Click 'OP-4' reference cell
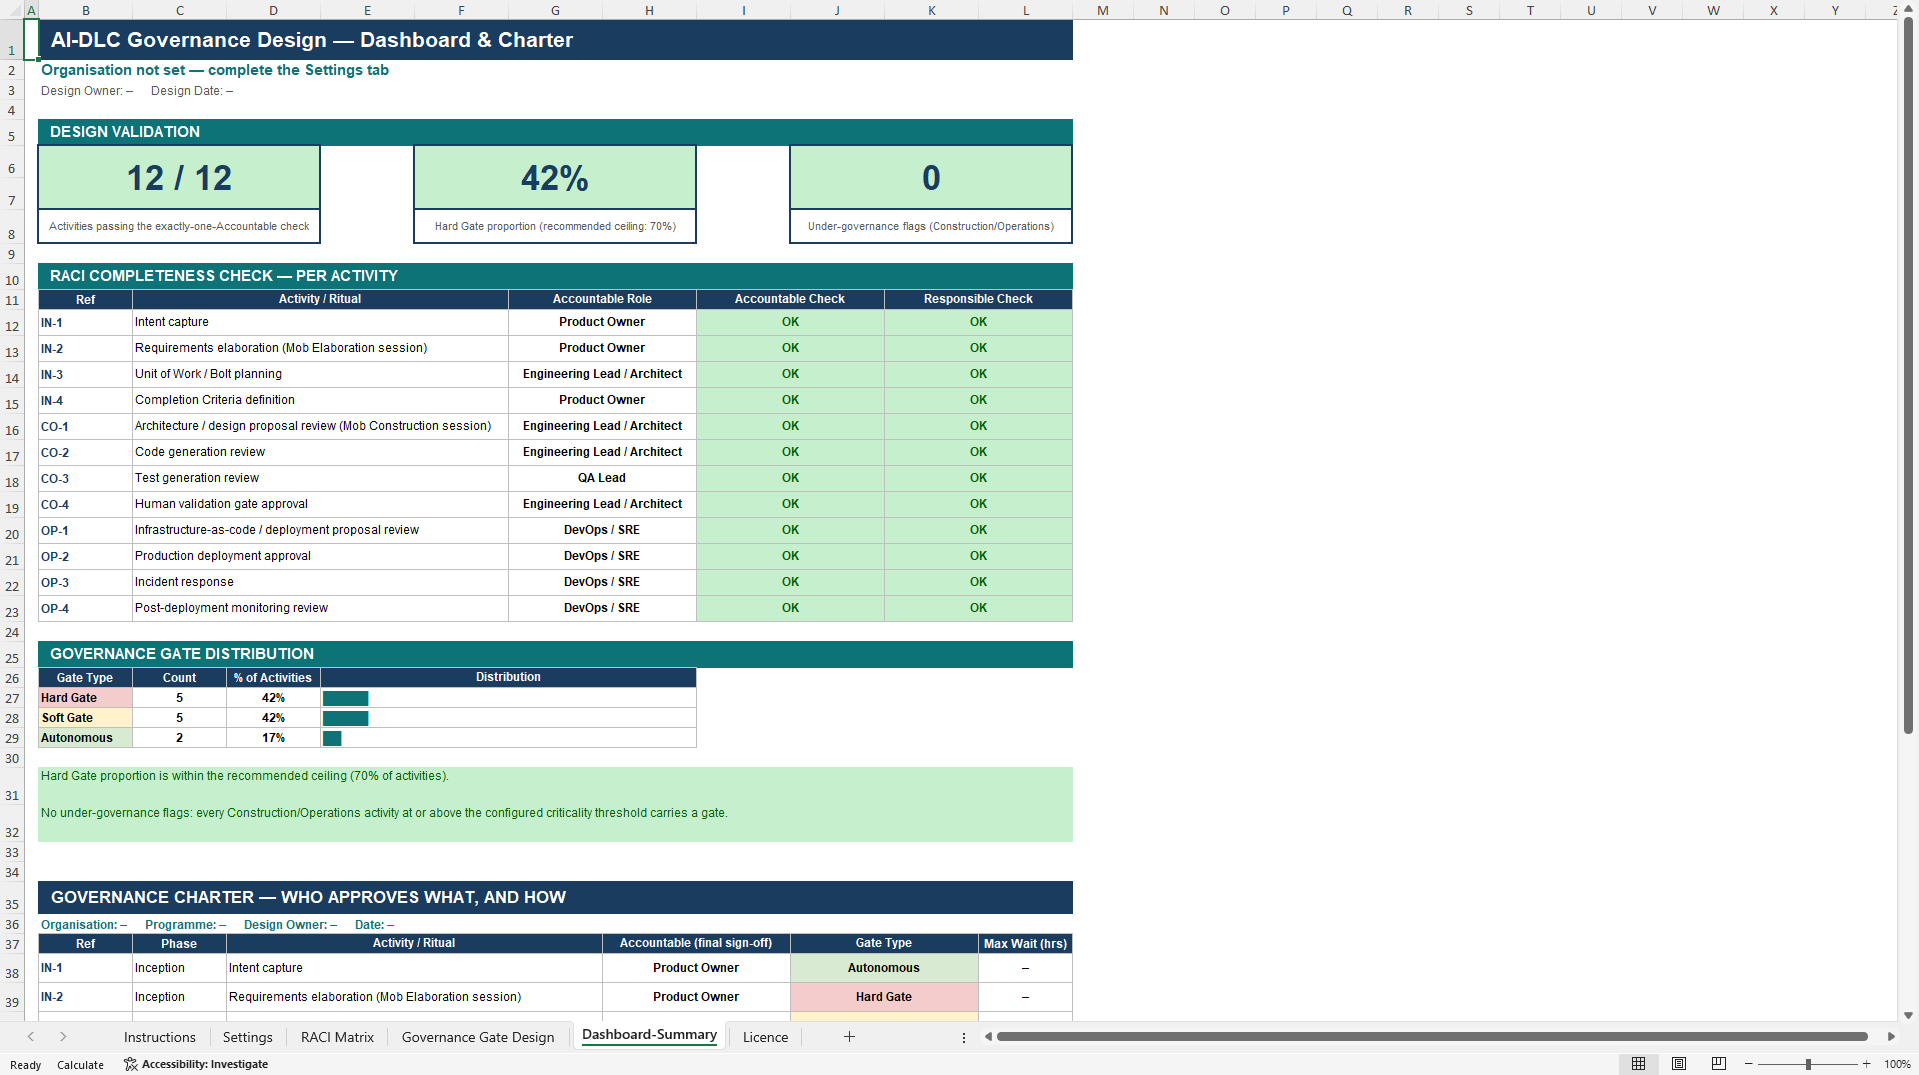 [85, 608]
